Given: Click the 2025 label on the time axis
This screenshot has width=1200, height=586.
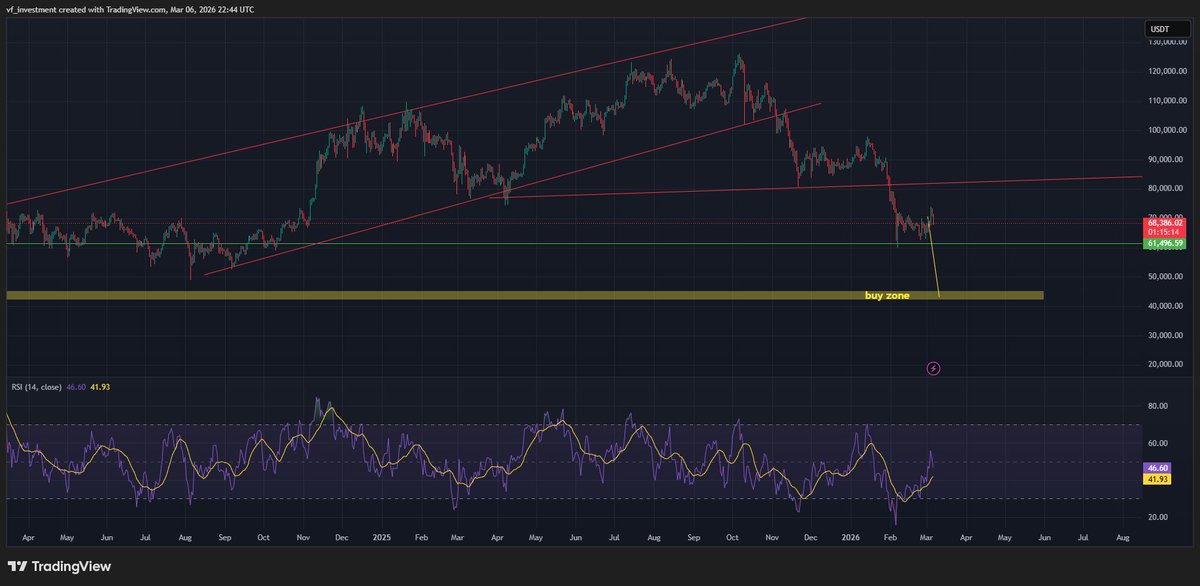Looking at the screenshot, I should pos(381,537).
